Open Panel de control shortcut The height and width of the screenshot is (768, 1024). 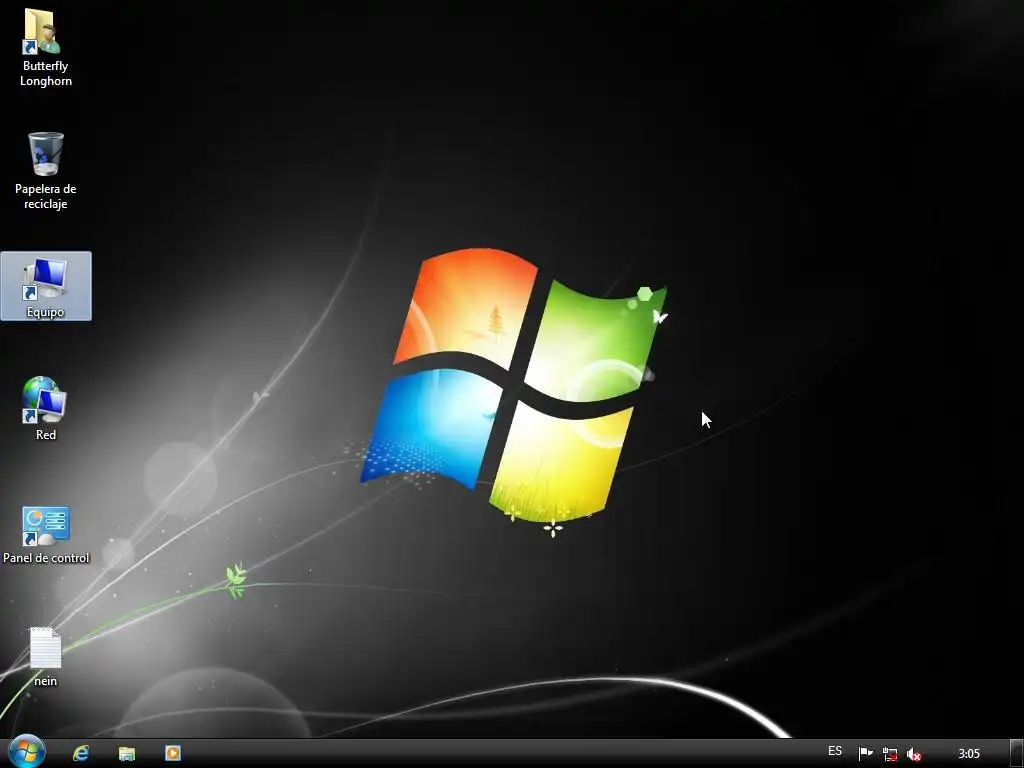coord(46,535)
